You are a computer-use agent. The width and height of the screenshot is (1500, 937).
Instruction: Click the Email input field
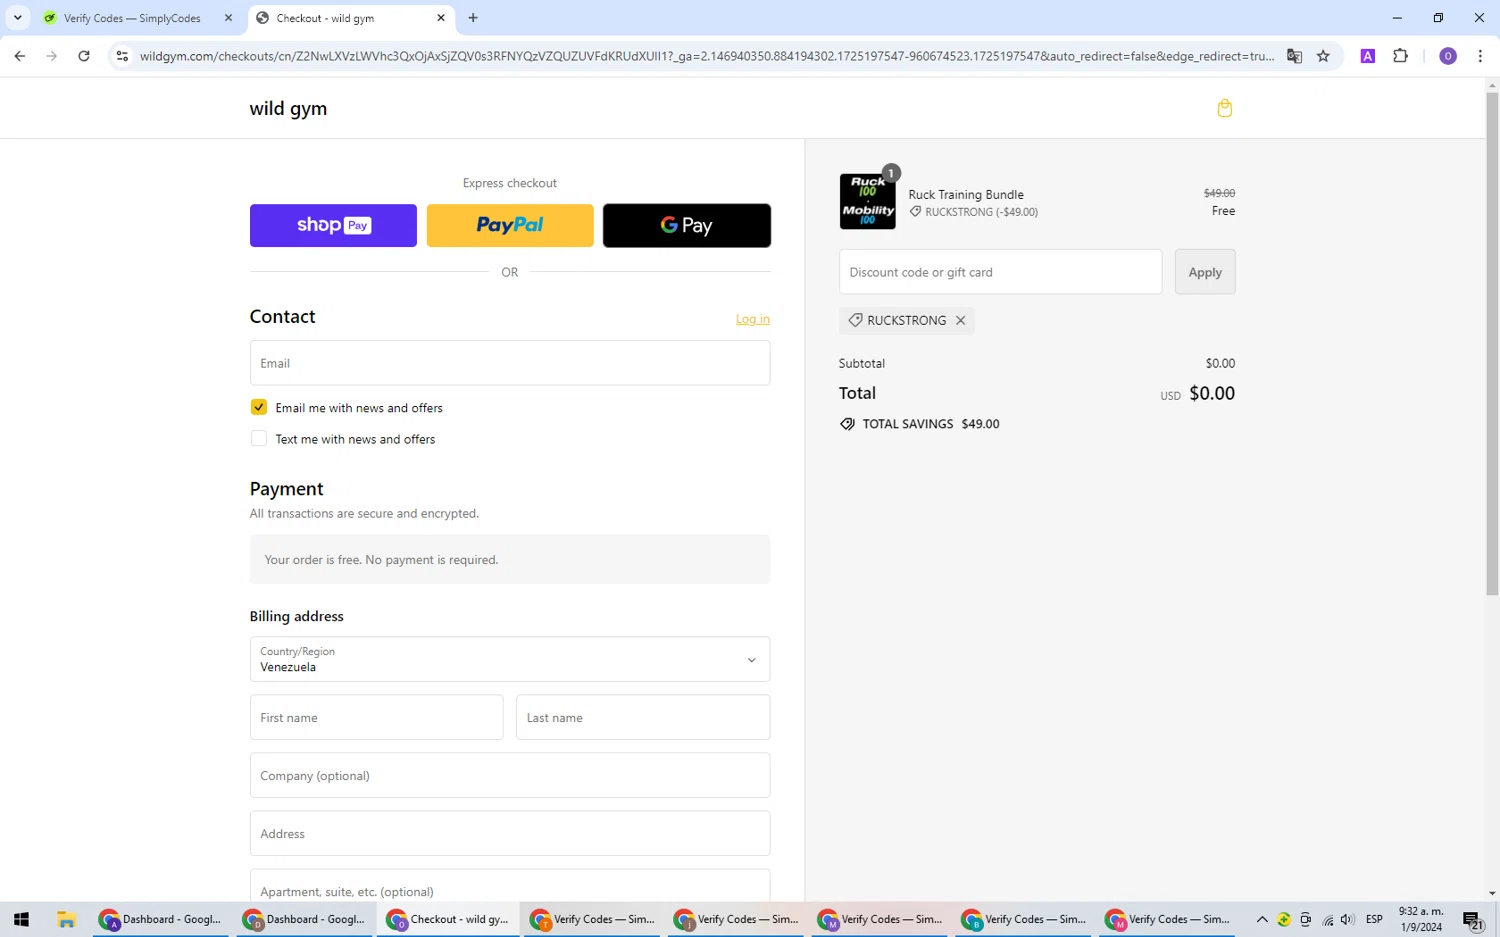[510, 363]
